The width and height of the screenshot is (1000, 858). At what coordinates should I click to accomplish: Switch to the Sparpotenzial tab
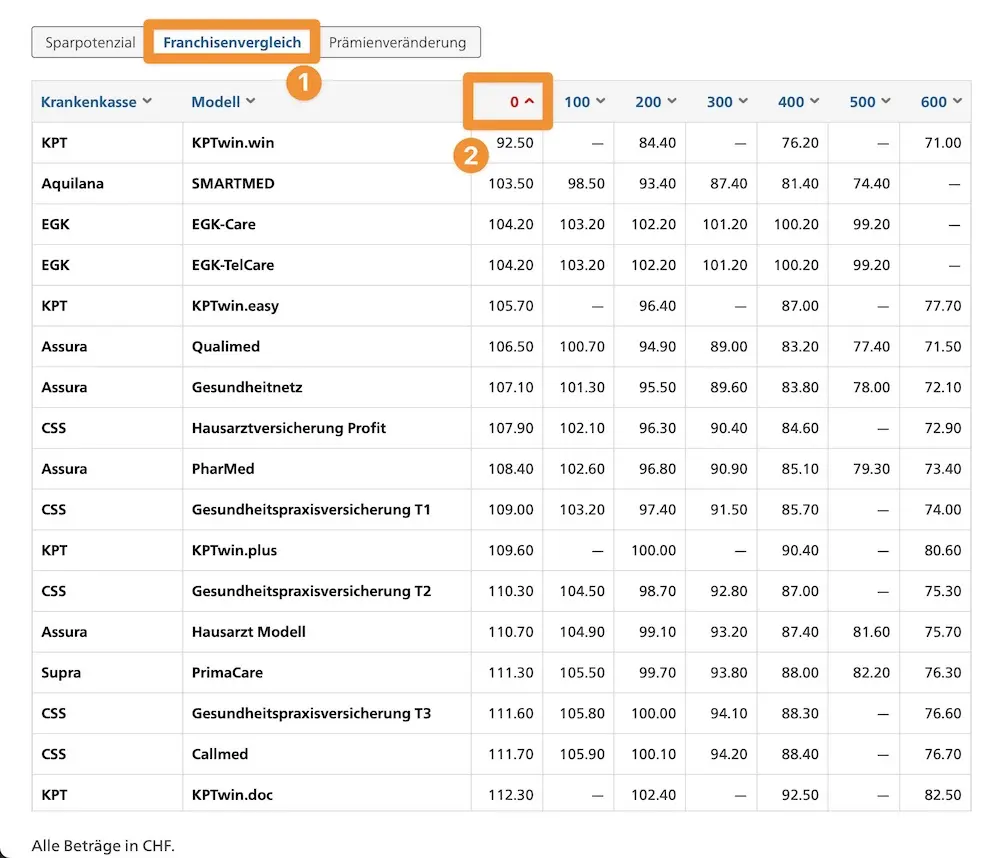tap(90, 43)
